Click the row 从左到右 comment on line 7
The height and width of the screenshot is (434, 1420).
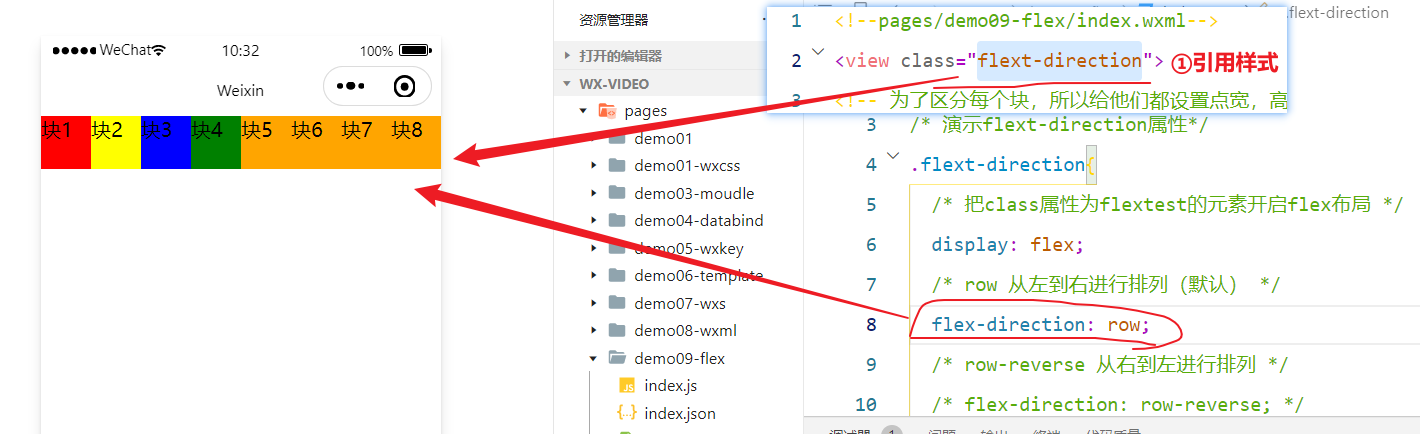click(1105, 285)
